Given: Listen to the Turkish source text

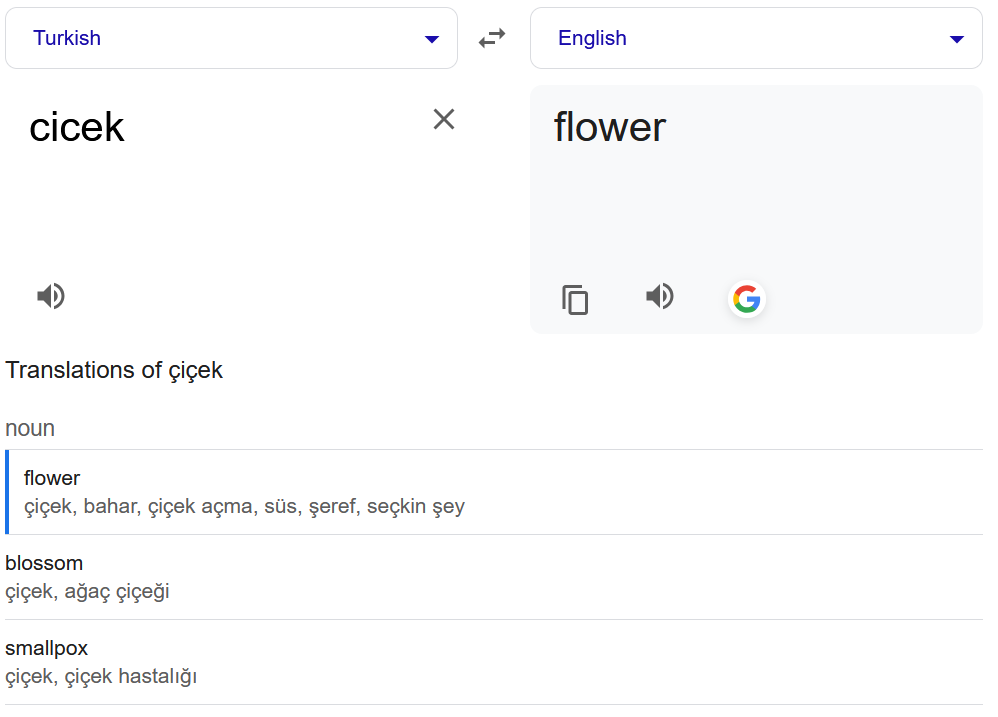Looking at the screenshot, I should 51,296.
